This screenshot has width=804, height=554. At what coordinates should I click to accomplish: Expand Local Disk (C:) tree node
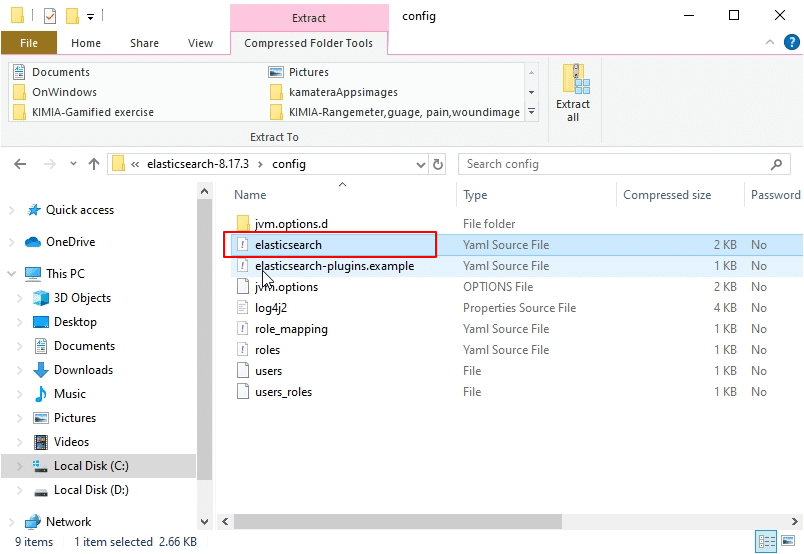pyautogui.click(x=19, y=466)
